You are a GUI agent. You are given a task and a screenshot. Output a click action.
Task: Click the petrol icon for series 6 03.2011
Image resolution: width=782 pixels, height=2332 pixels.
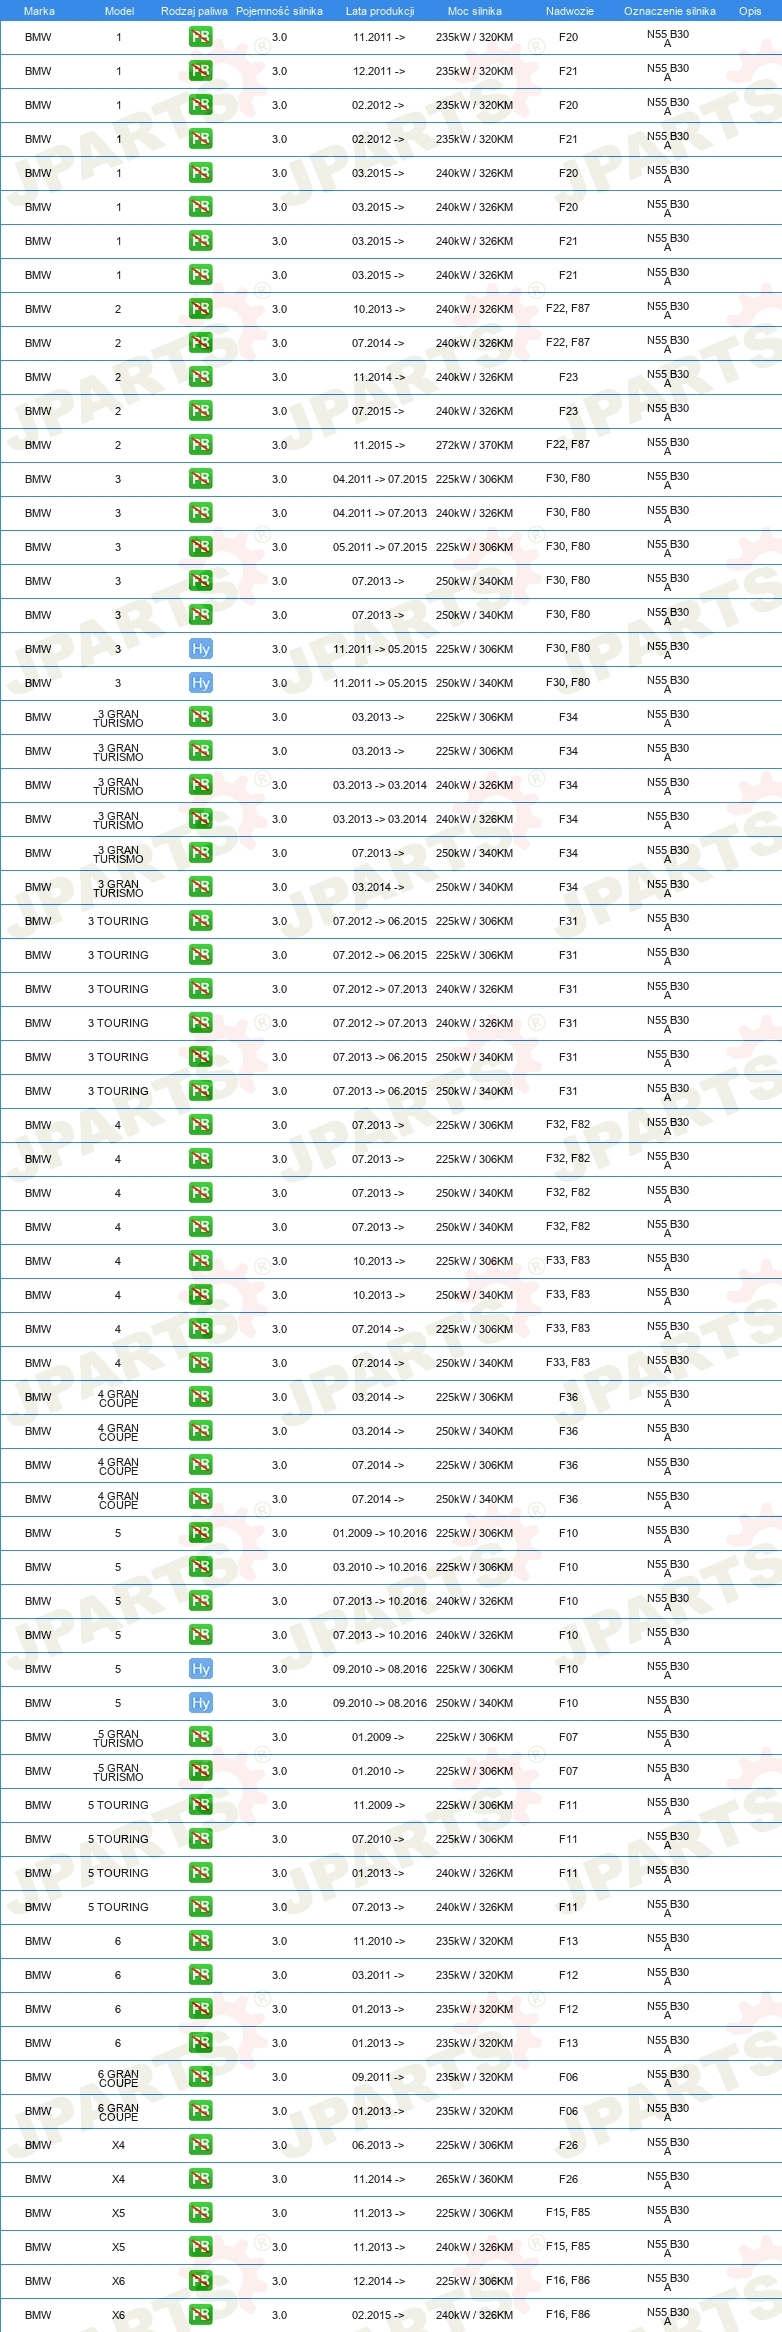pos(200,1975)
